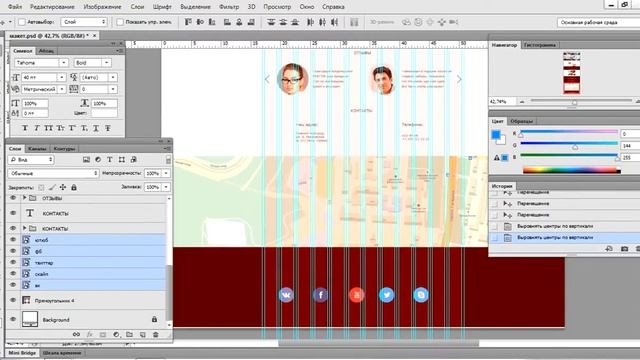
Task: Filter layers by shape layers
Action: [x=122, y=160]
